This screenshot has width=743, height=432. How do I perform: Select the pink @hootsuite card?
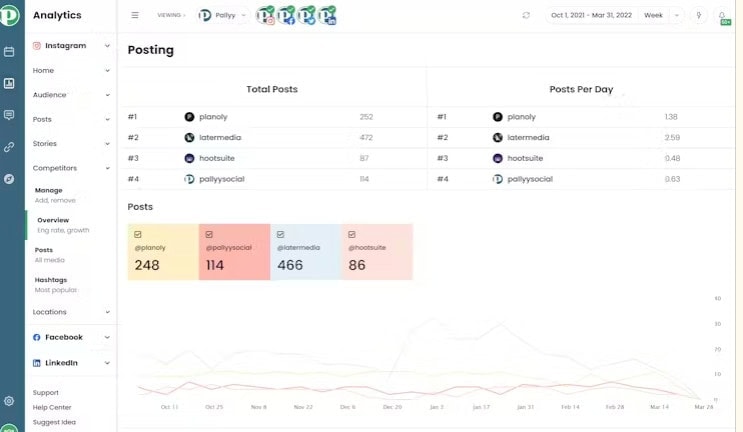click(x=377, y=252)
